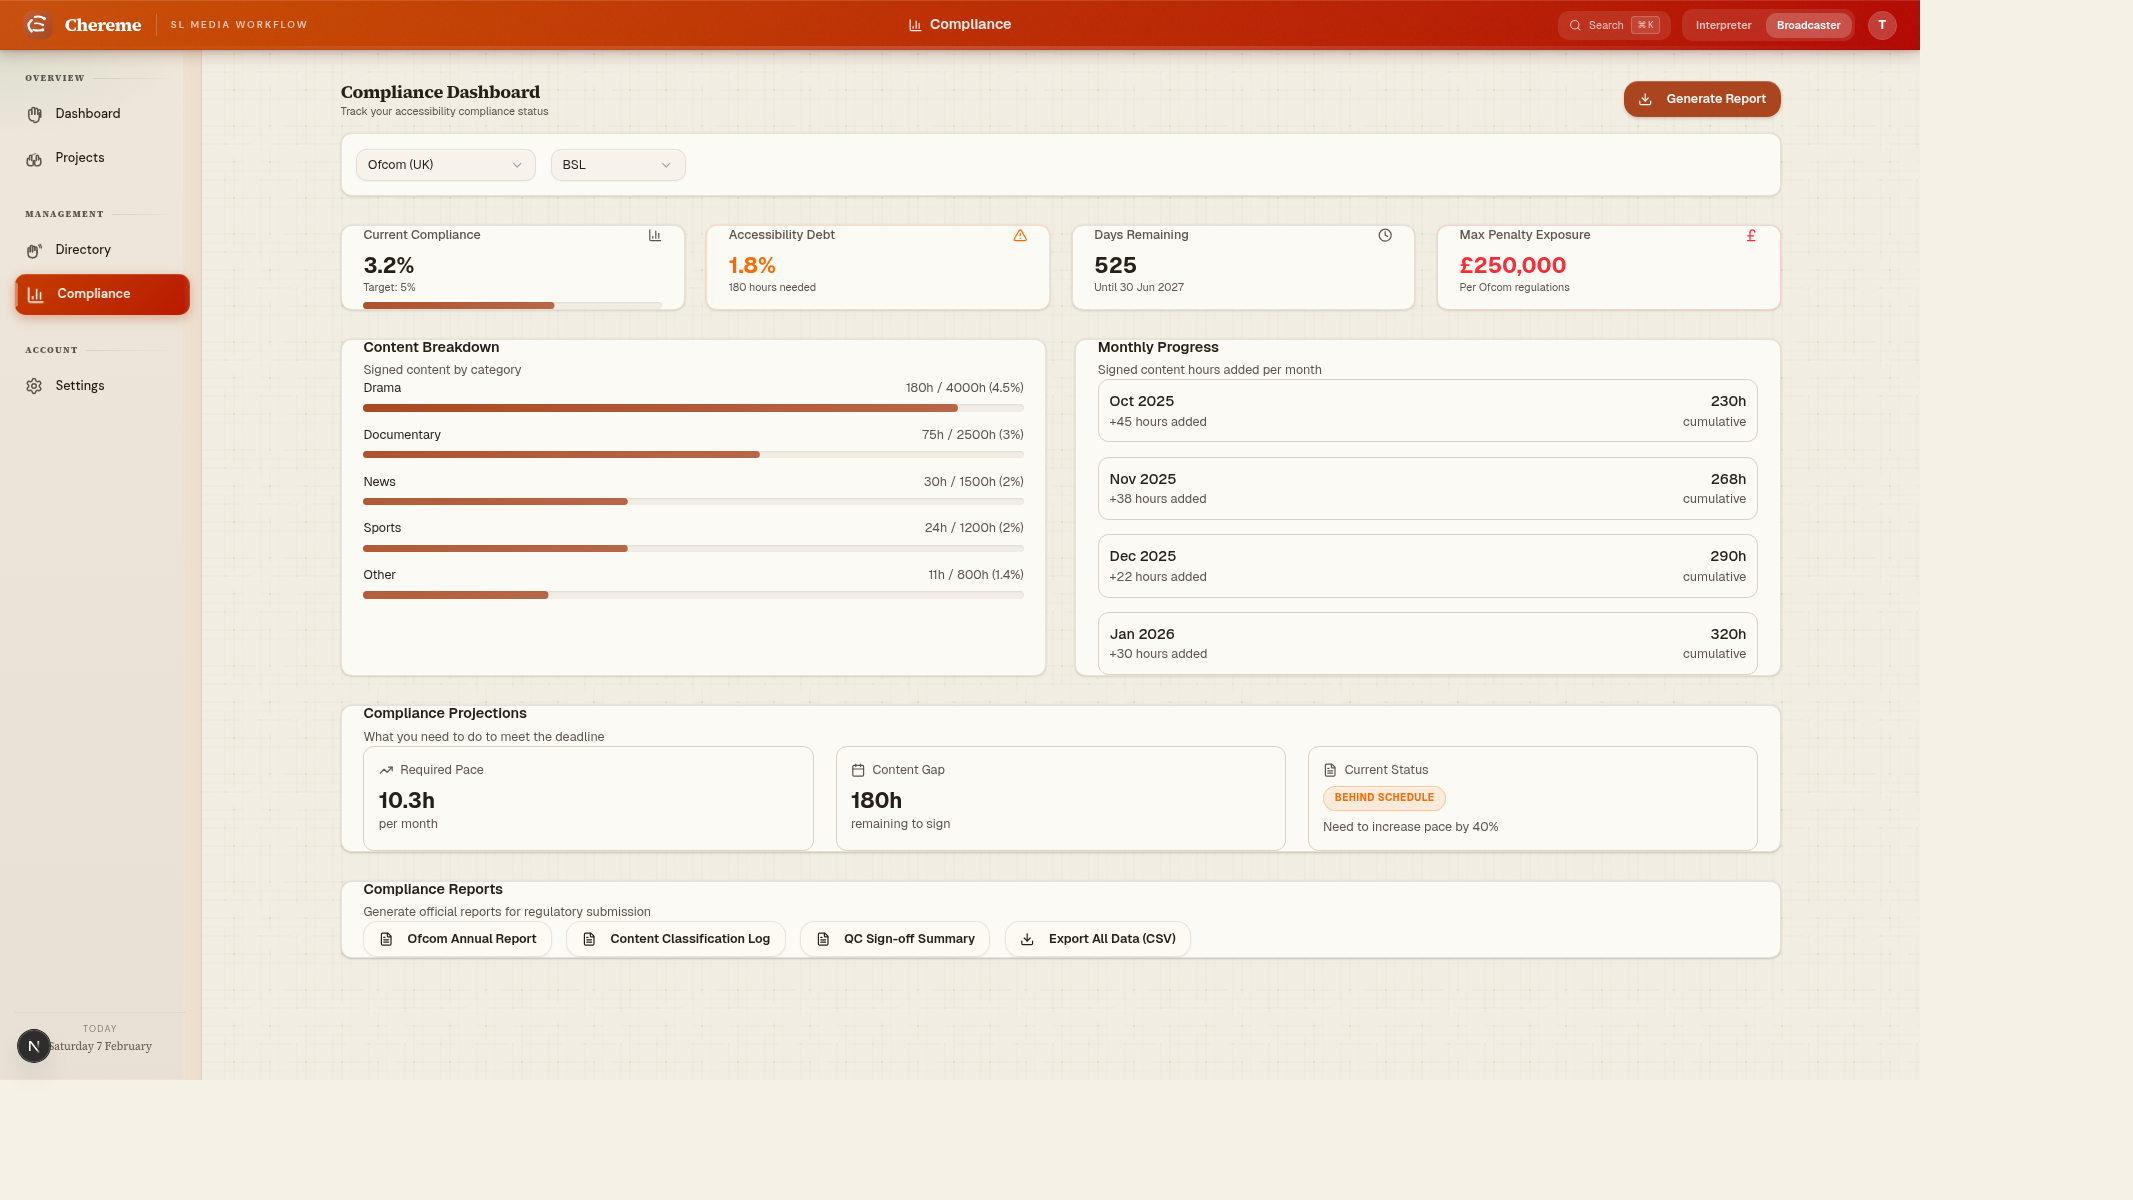Click the search magnifier in the top bar
This screenshot has width=2133, height=1200.
(1575, 25)
